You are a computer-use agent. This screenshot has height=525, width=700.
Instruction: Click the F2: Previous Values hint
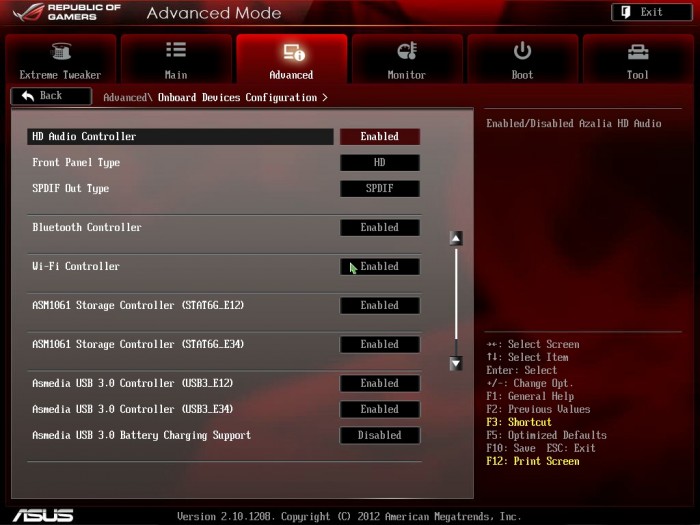pos(538,409)
